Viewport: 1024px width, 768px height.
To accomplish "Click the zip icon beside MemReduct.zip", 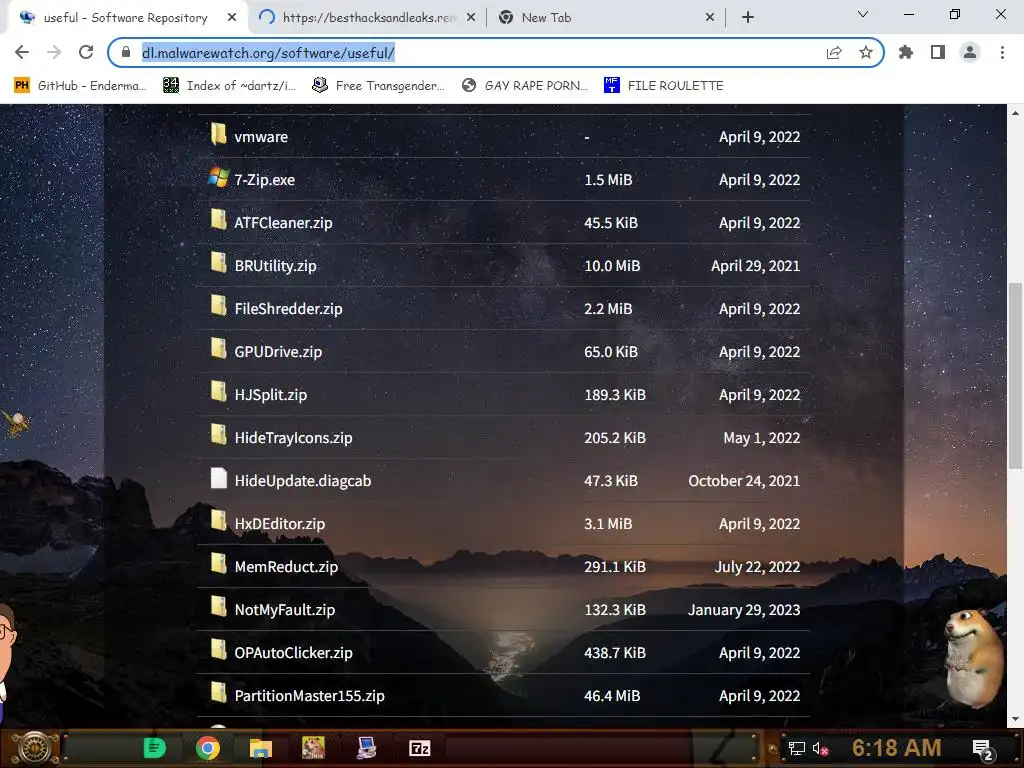I will click(x=218, y=564).
